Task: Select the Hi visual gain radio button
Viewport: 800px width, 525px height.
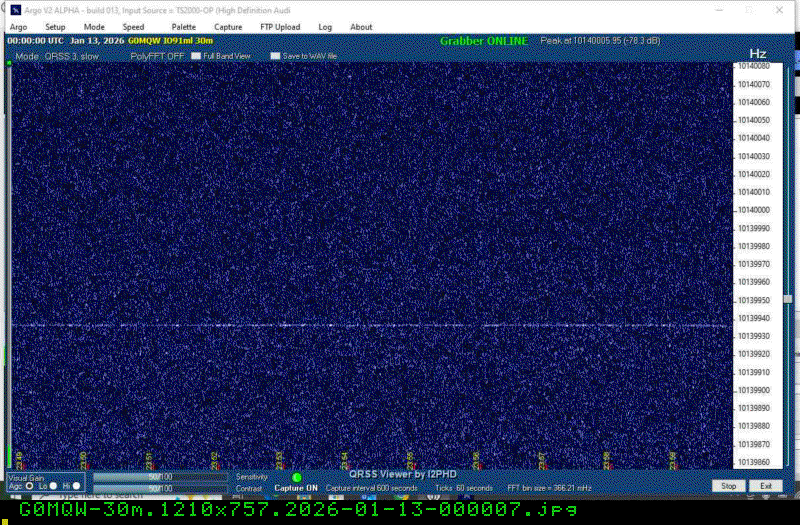Action: (76, 486)
